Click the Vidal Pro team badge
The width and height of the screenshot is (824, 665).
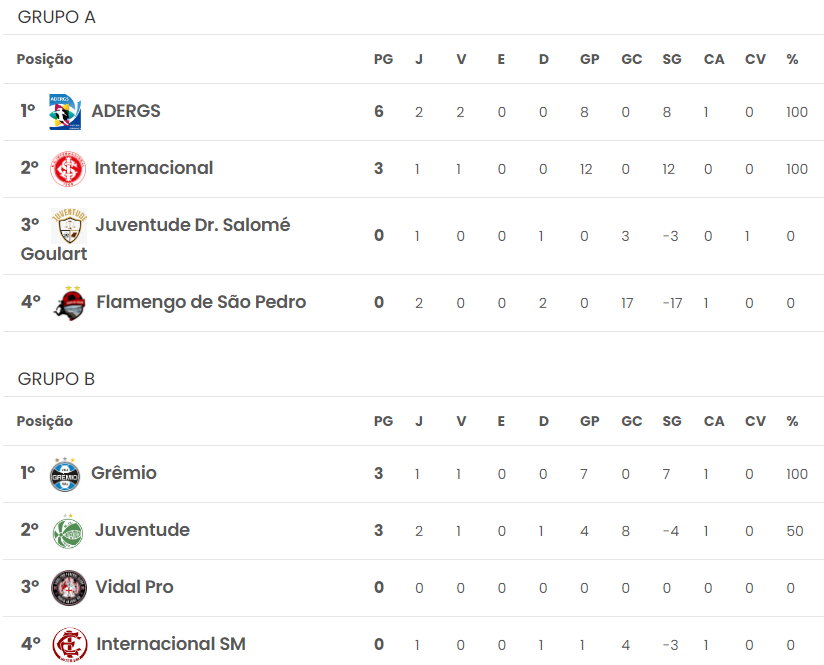[69, 588]
